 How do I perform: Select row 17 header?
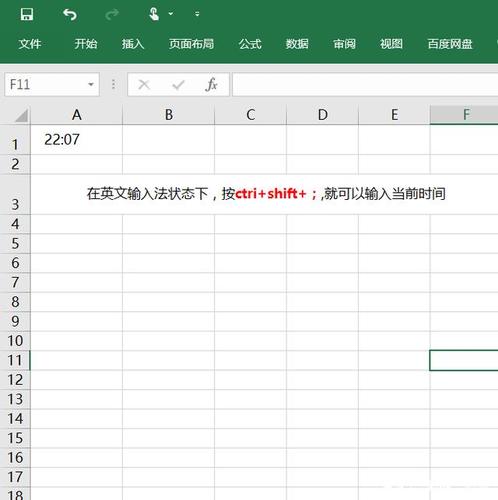(x=15, y=477)
